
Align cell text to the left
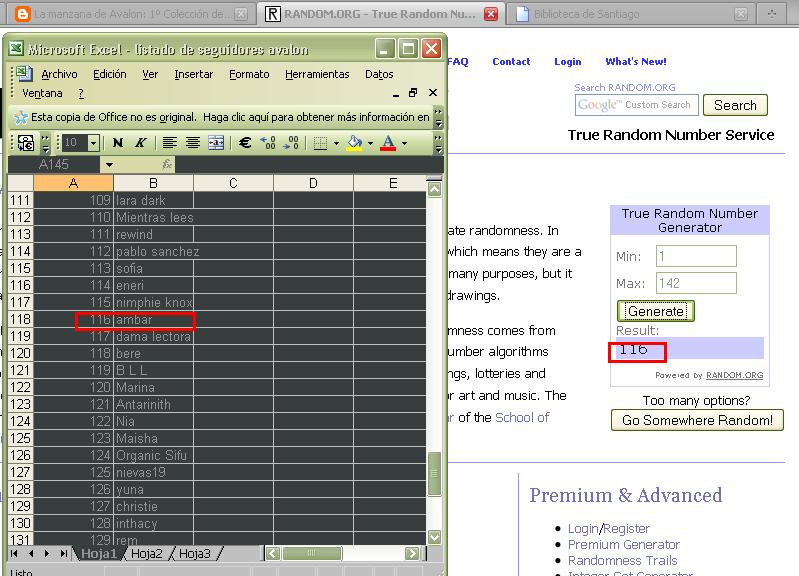coord(170,143)
